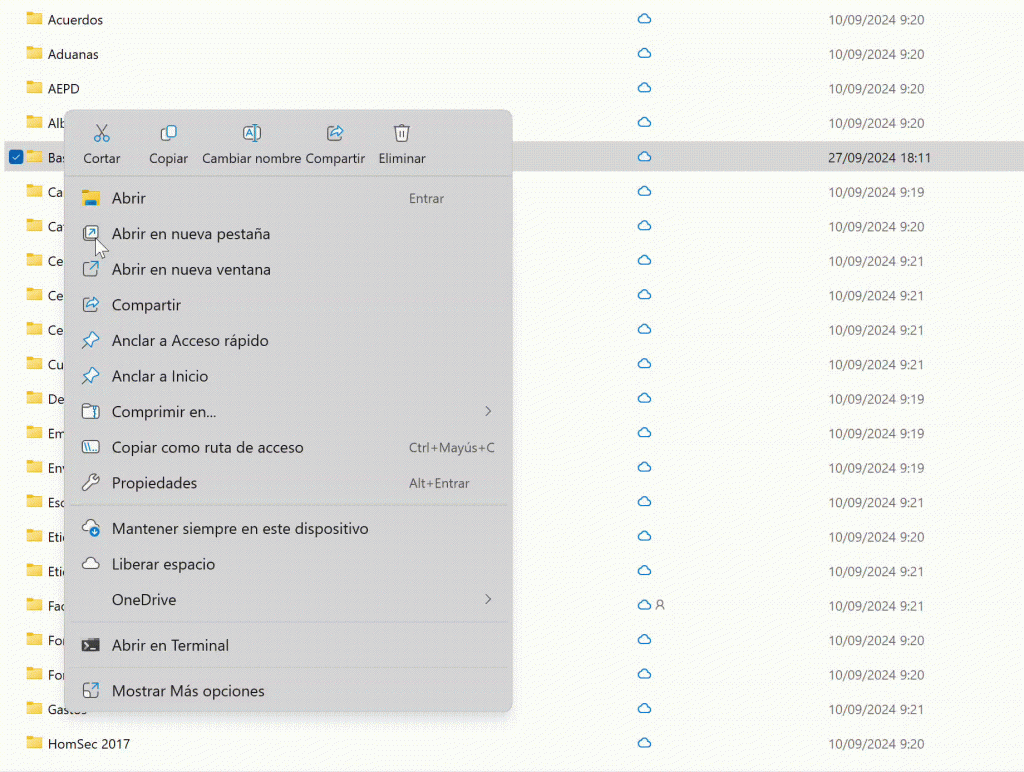Click the Eliminar trash icon
This screenshot has height=772, width=1024.
tap(401, 133)
